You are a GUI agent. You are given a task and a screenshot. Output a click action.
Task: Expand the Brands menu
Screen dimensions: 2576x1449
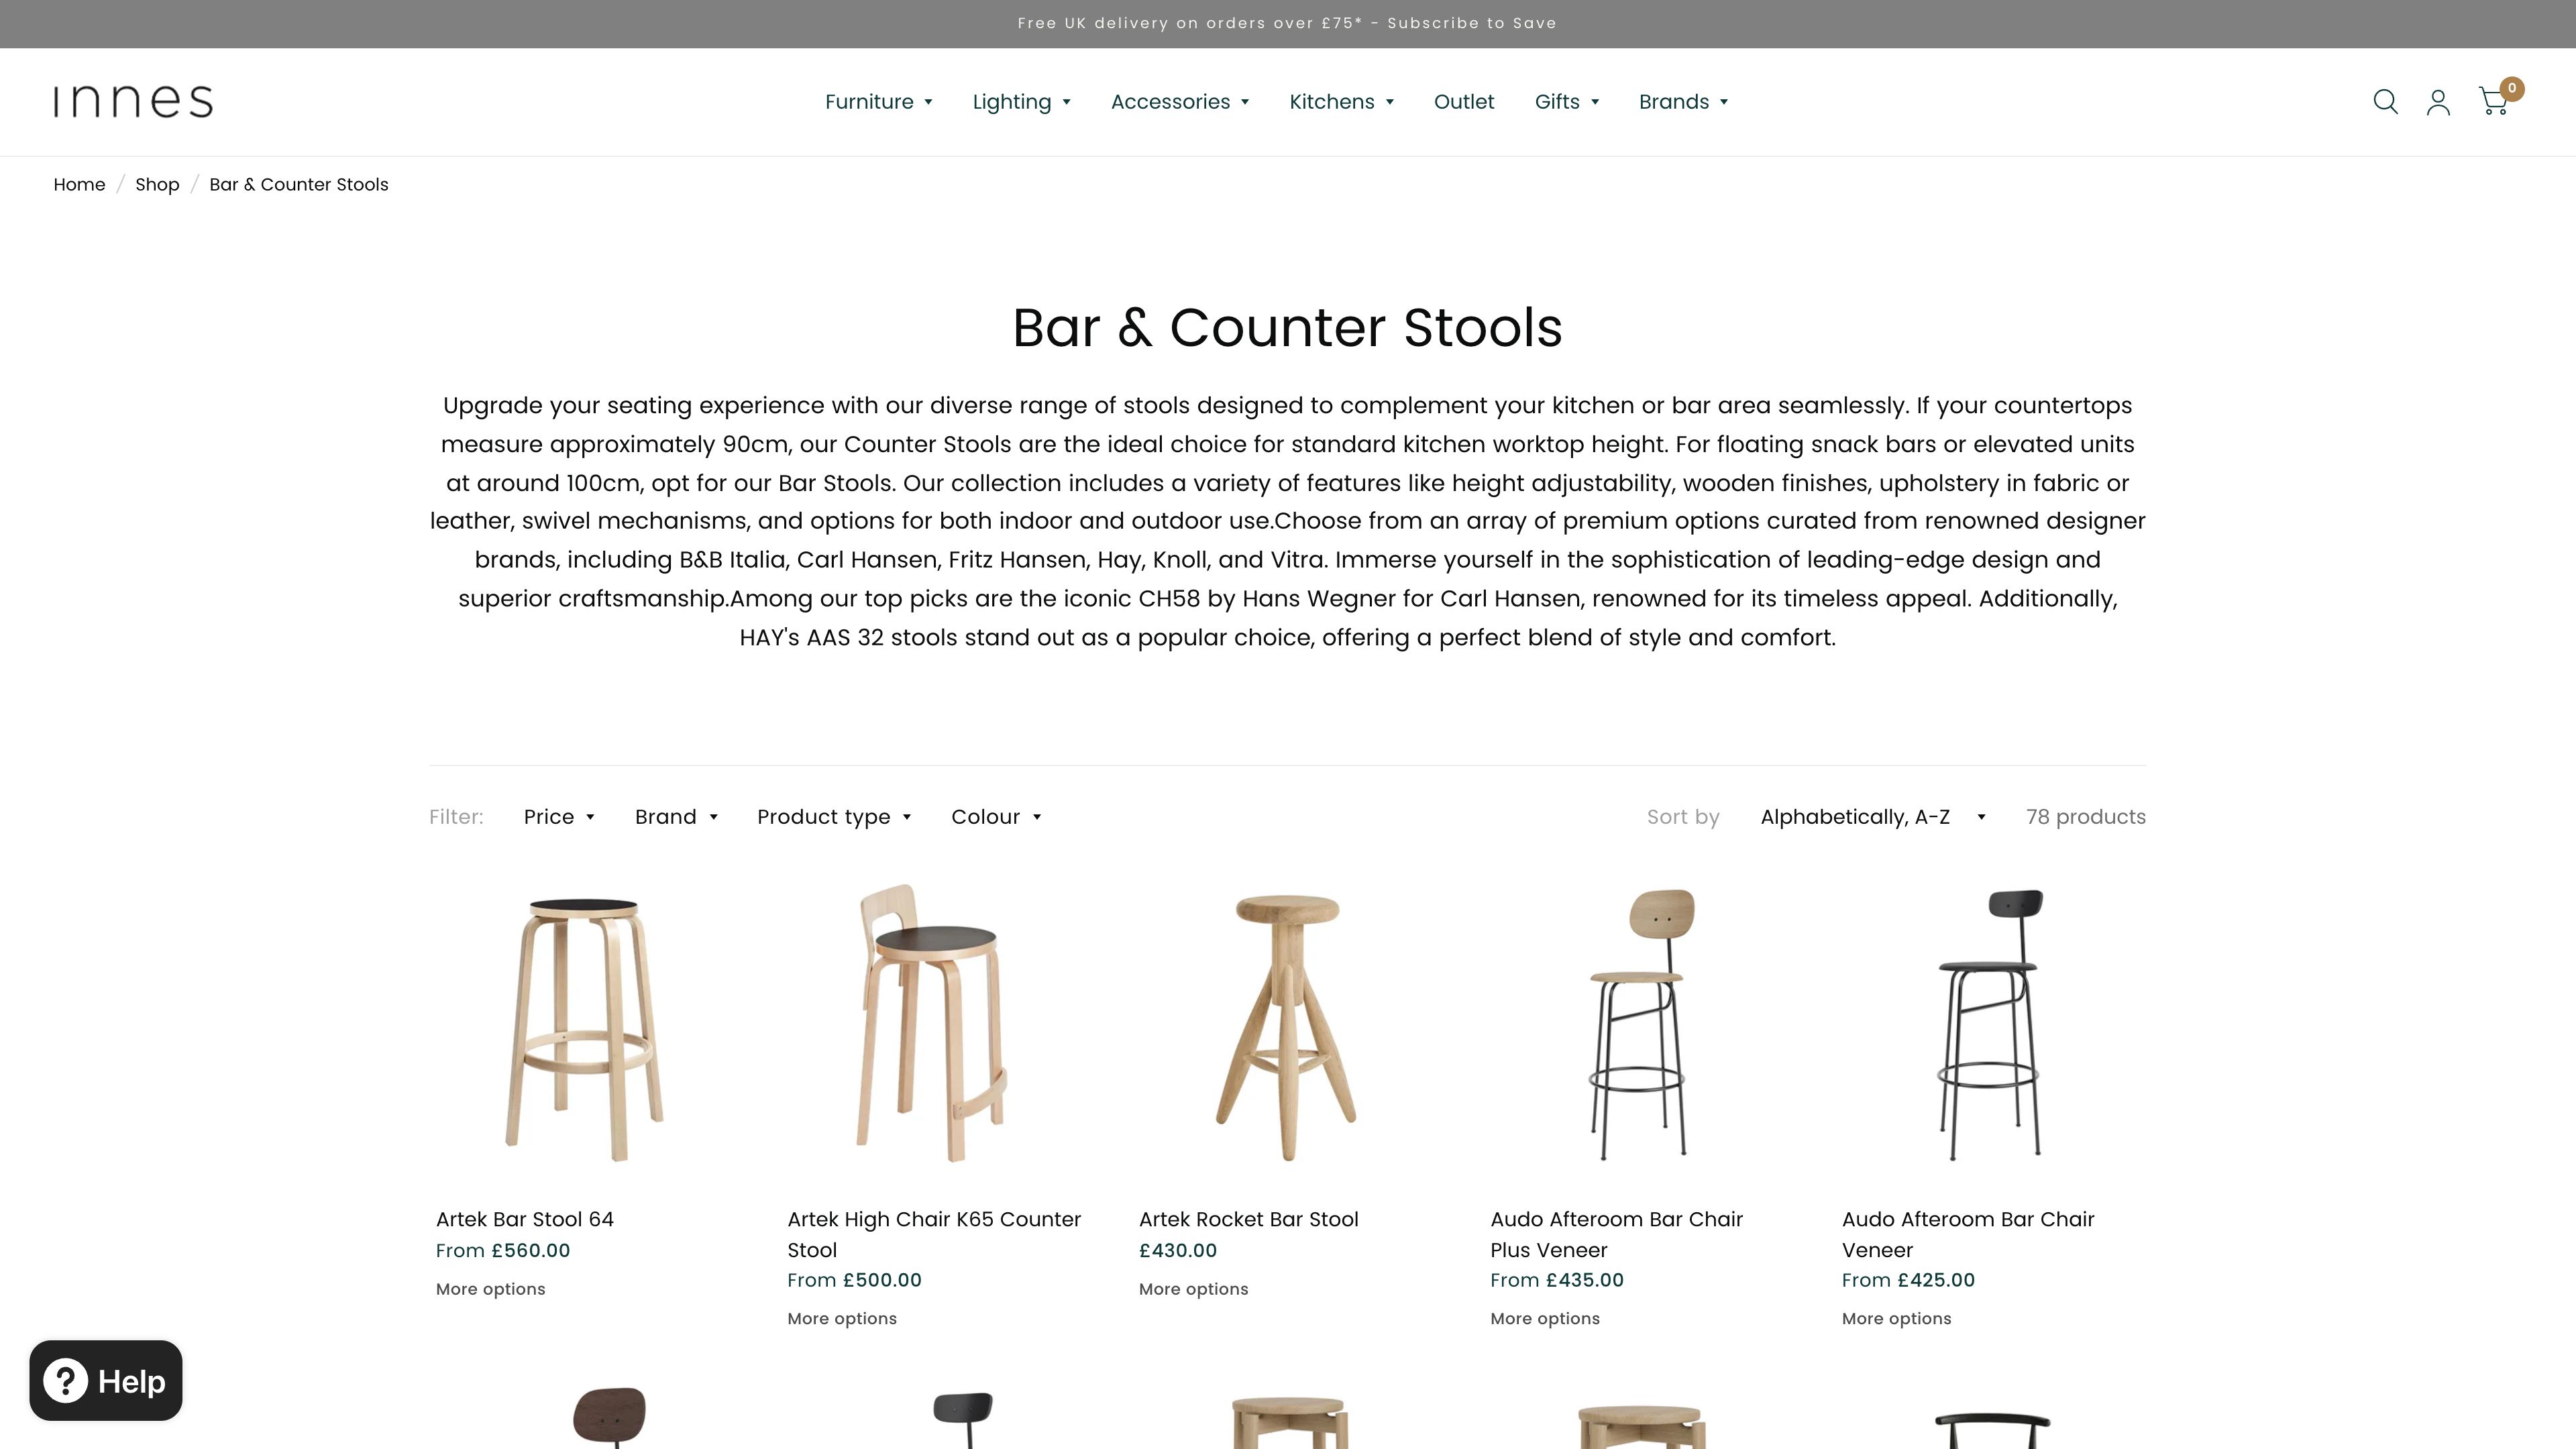pyautogui.click(x=1683, y=102)
